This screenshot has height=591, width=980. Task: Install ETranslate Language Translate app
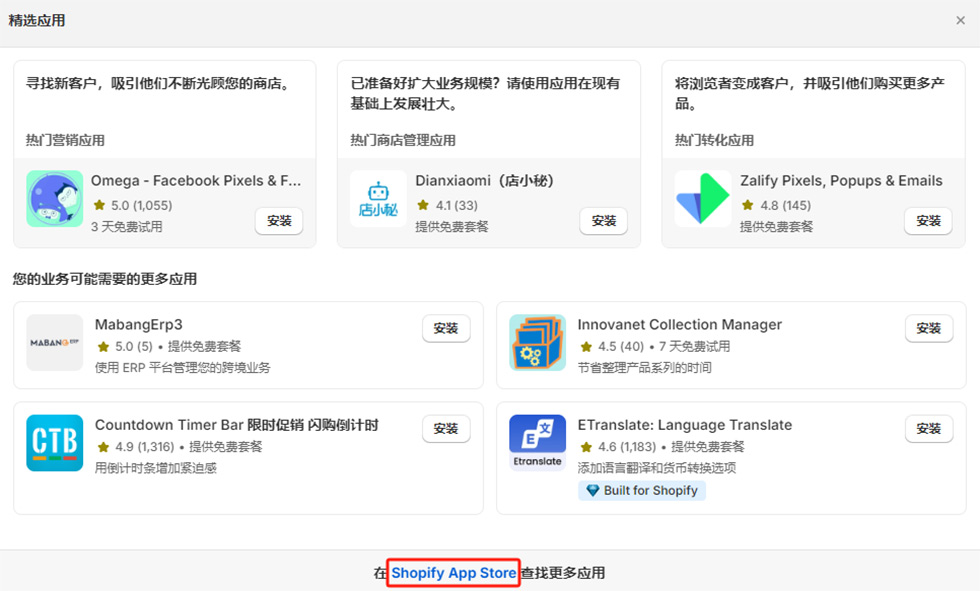pos(928,428)
